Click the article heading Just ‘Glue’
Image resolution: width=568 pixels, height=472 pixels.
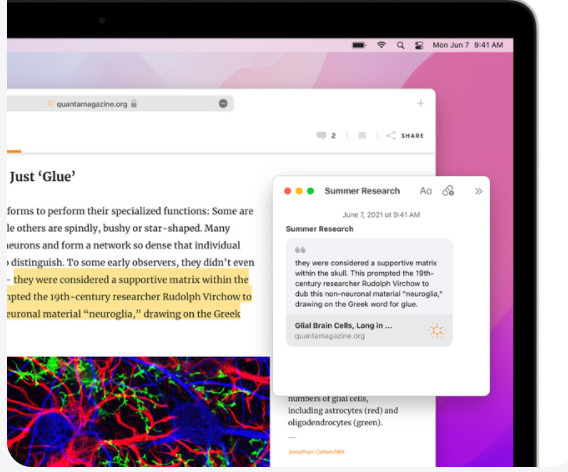click(43, 177)
